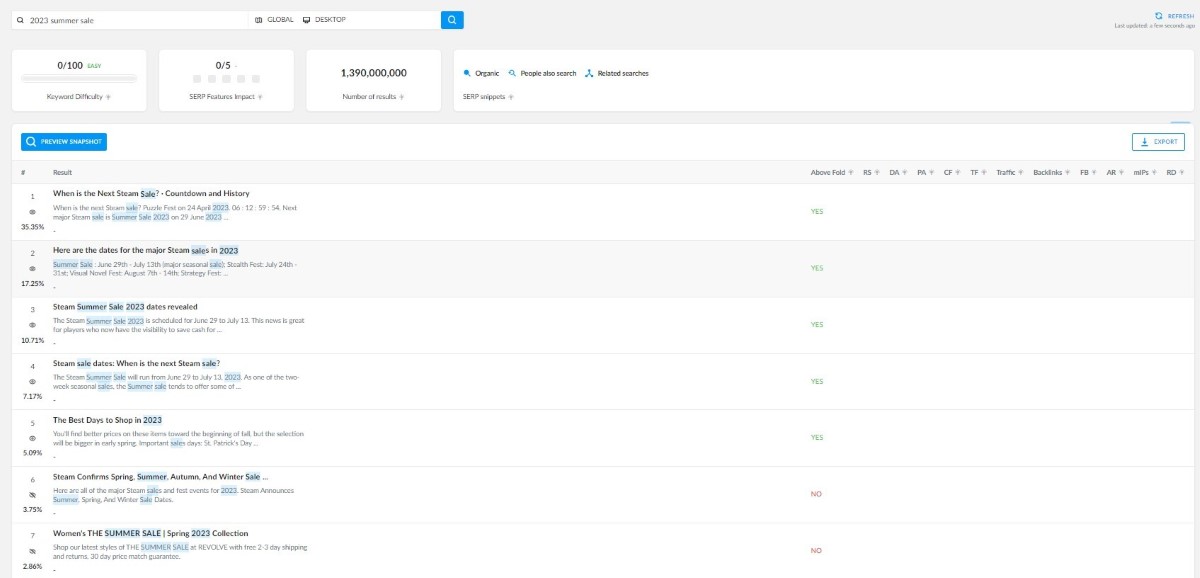This screenshot has height=578, width=1200.
Task: Click the magnifier icon inside the keyword field
Action: (21, 20)
